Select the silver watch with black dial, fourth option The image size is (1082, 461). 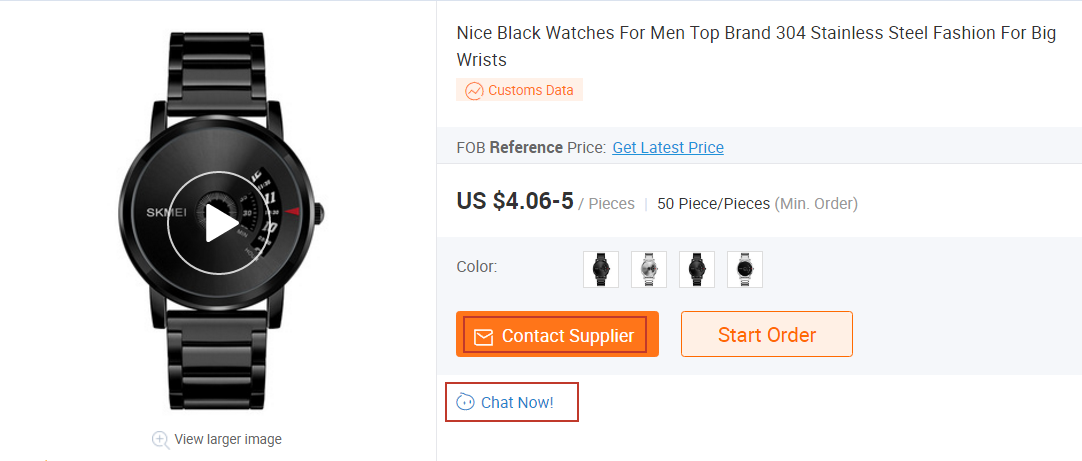[x=745, y=269]
